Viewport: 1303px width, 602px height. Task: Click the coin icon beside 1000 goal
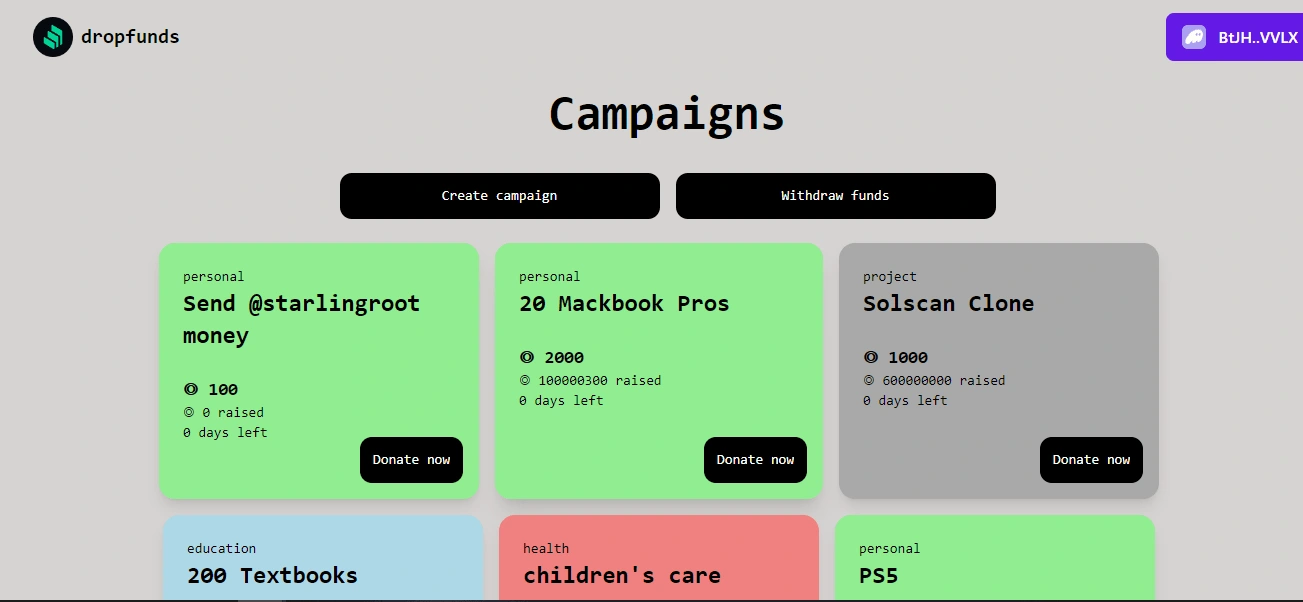pos(871,357)
